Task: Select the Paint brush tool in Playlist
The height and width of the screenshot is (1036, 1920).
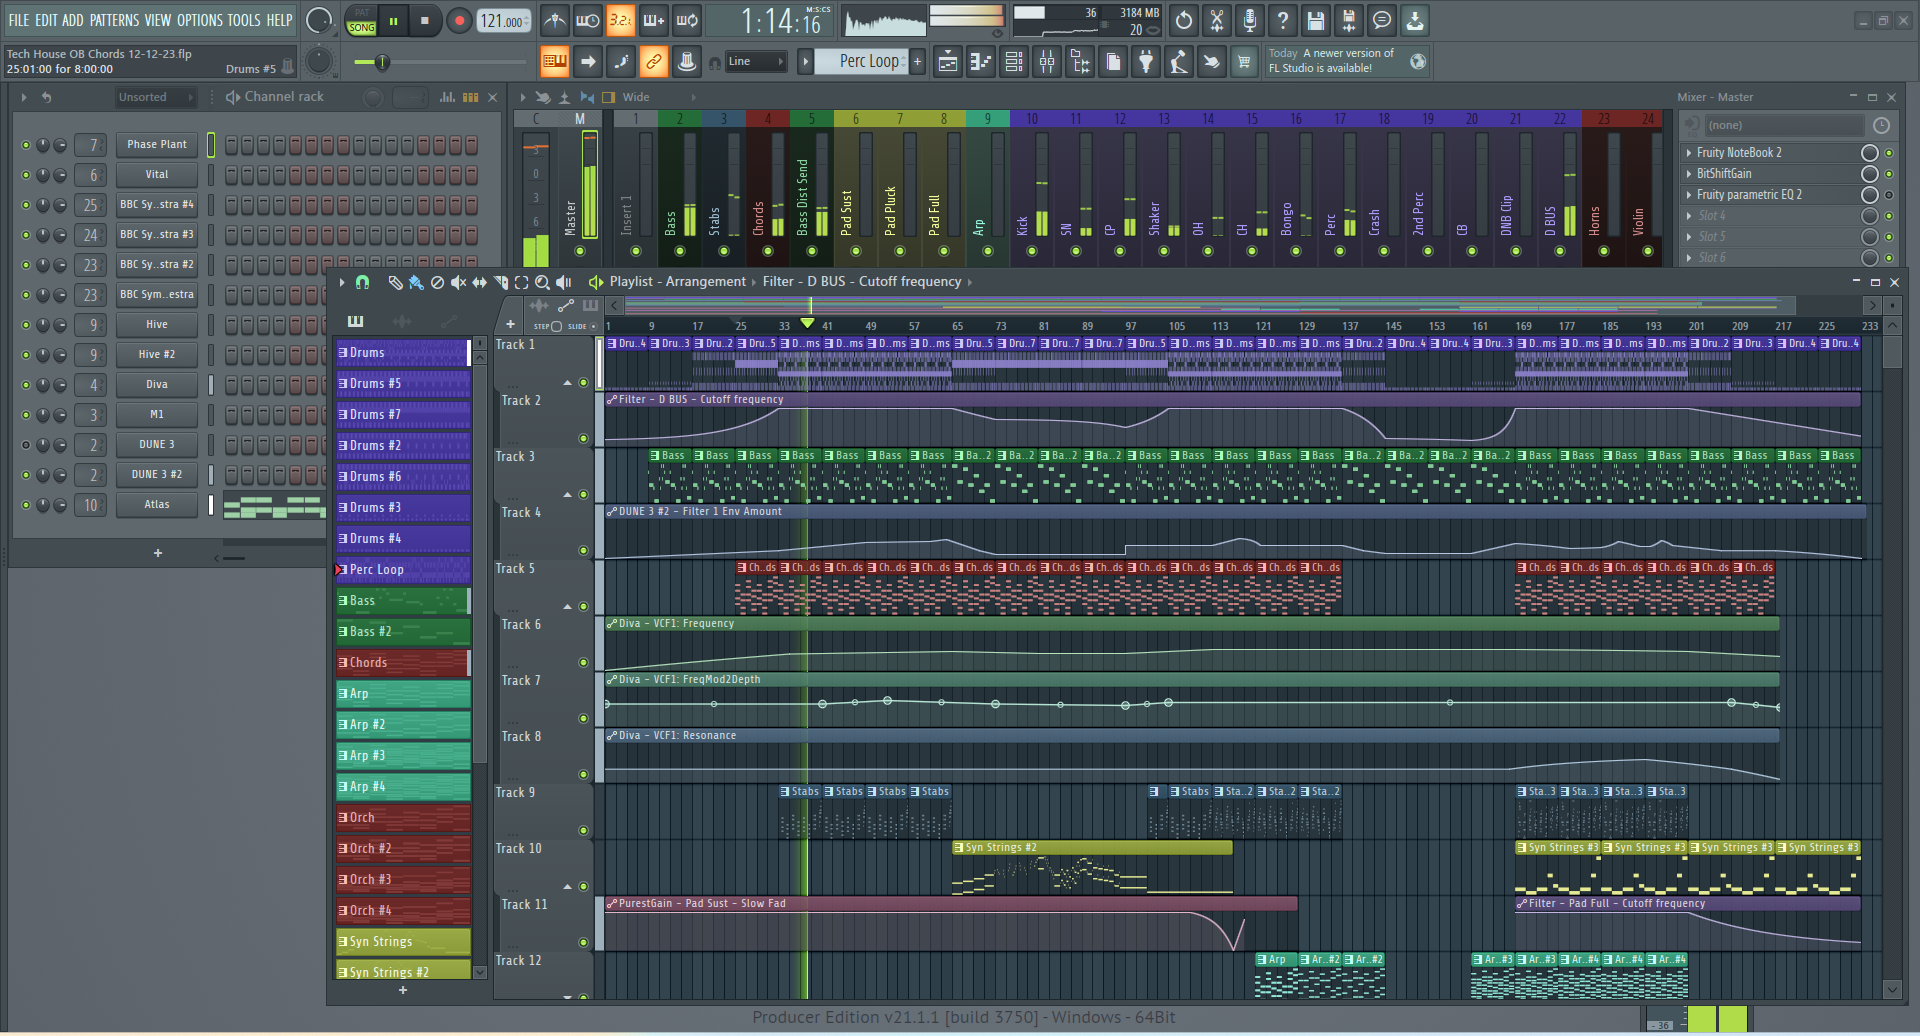Action: [x=416, y=282]
